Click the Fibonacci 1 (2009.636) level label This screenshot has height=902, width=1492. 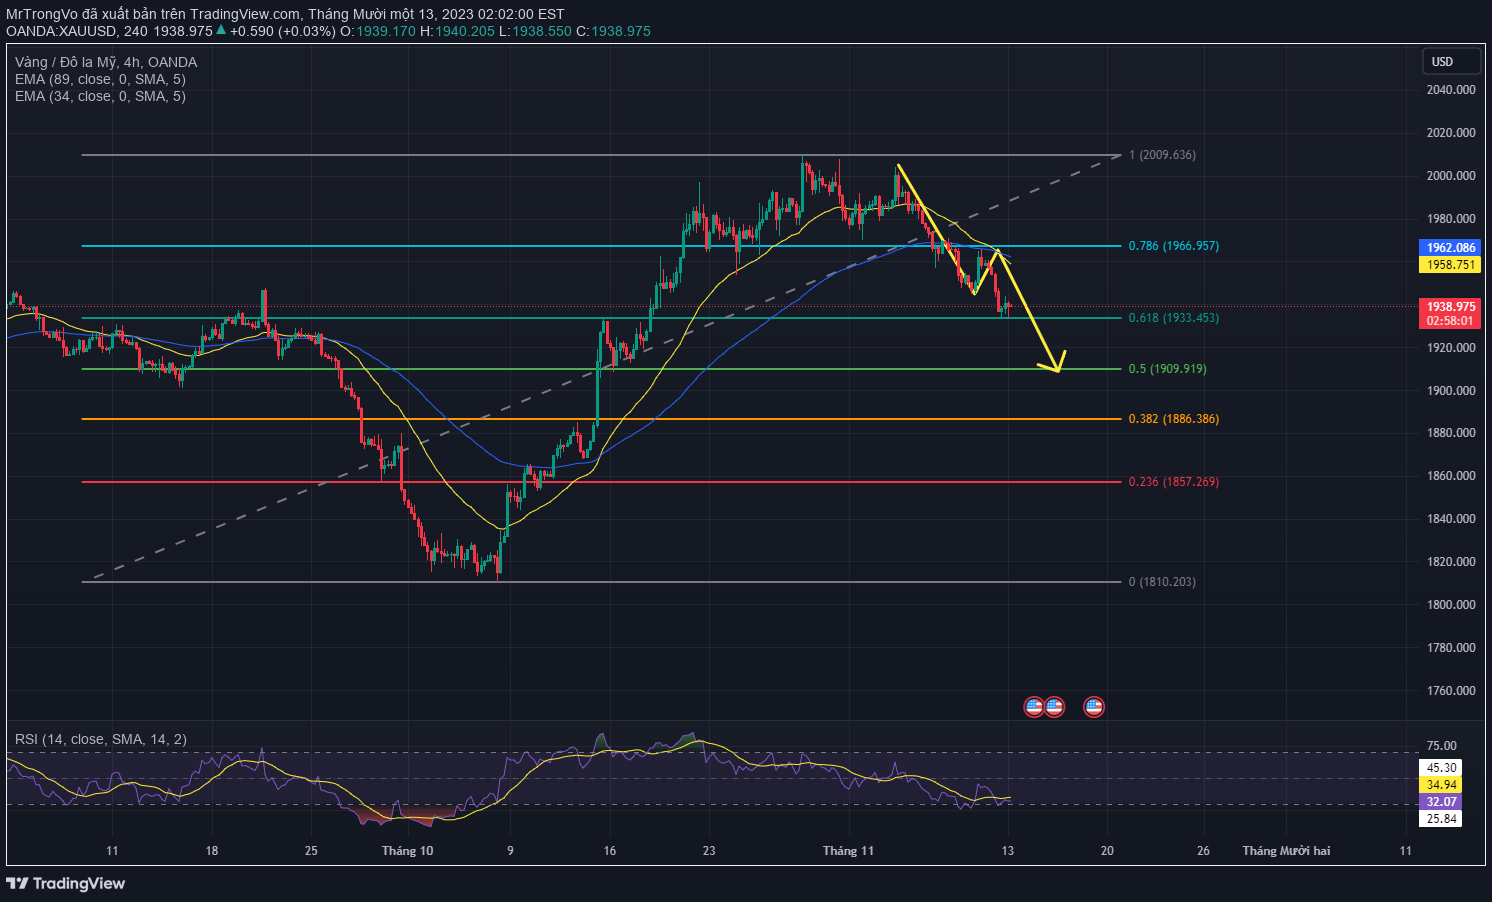point(1162,155)
